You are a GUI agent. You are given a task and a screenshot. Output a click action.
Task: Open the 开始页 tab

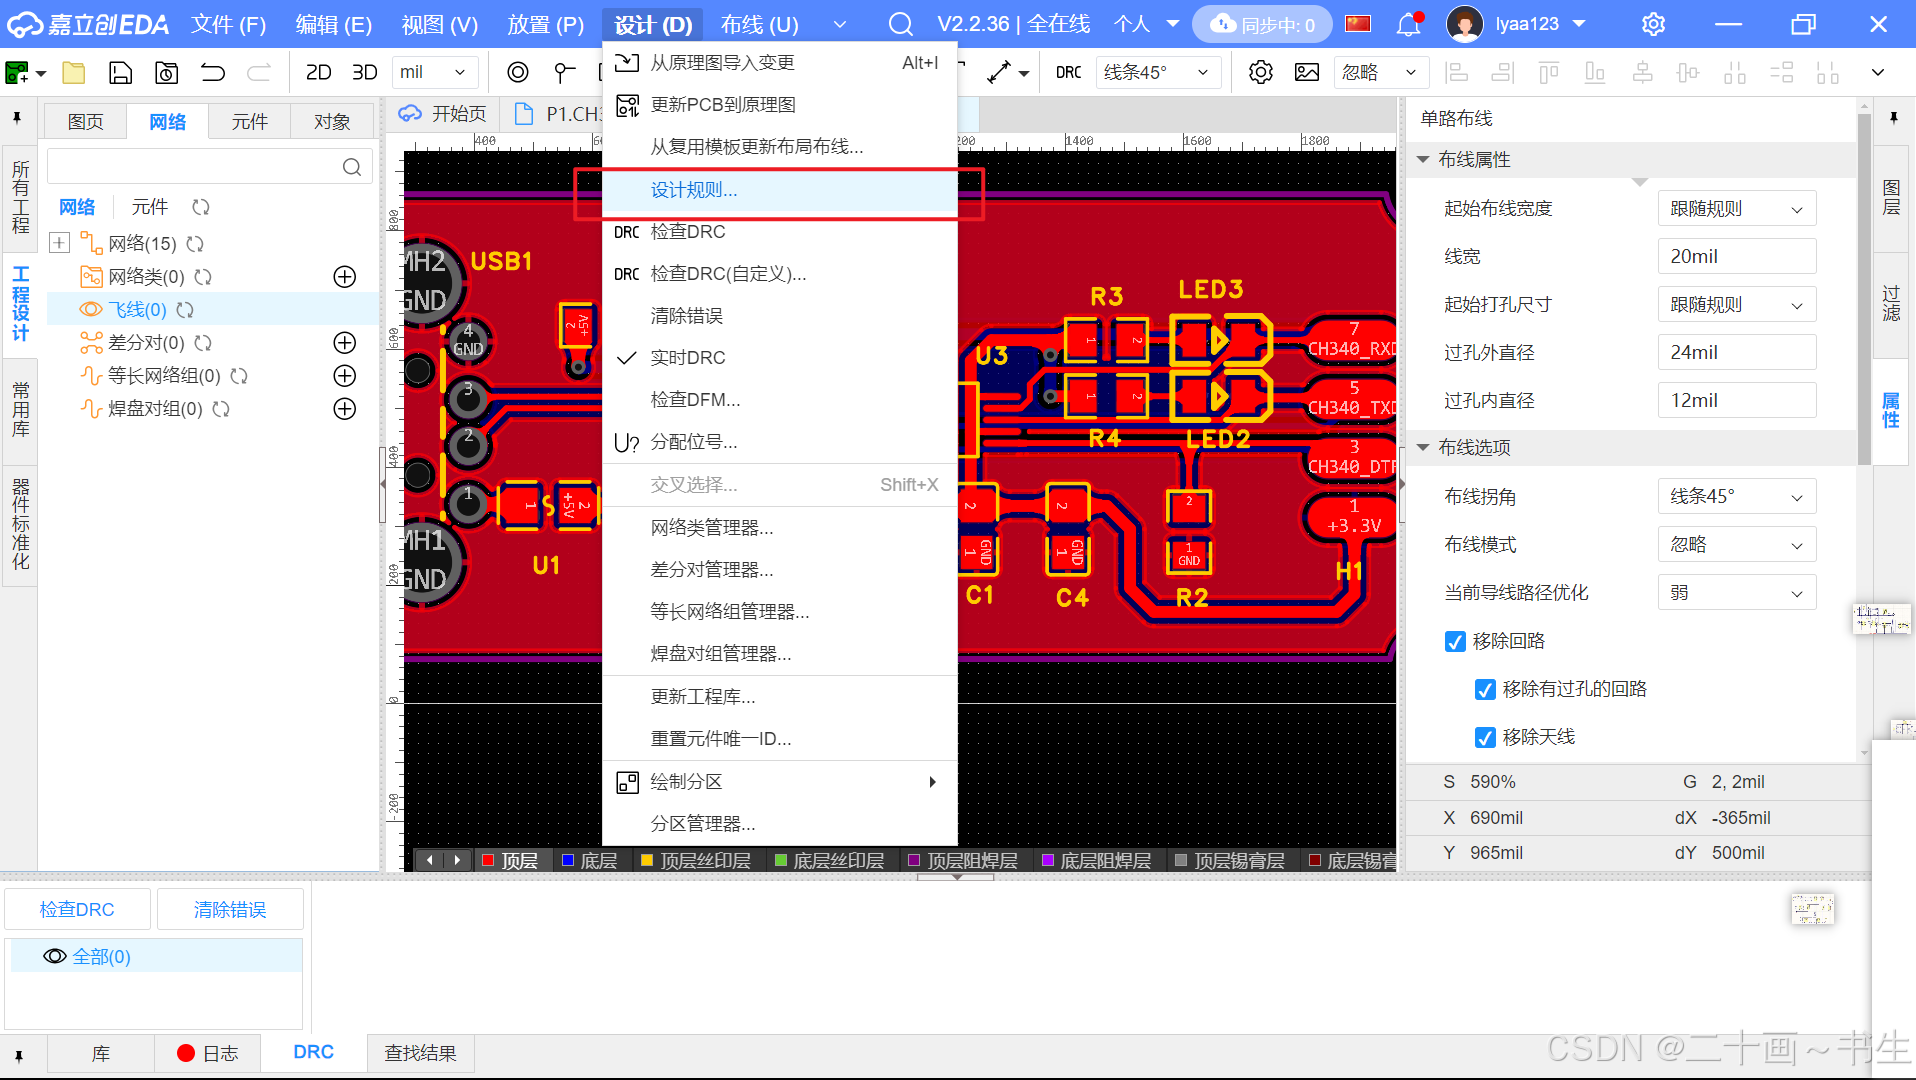click(443, 114)
